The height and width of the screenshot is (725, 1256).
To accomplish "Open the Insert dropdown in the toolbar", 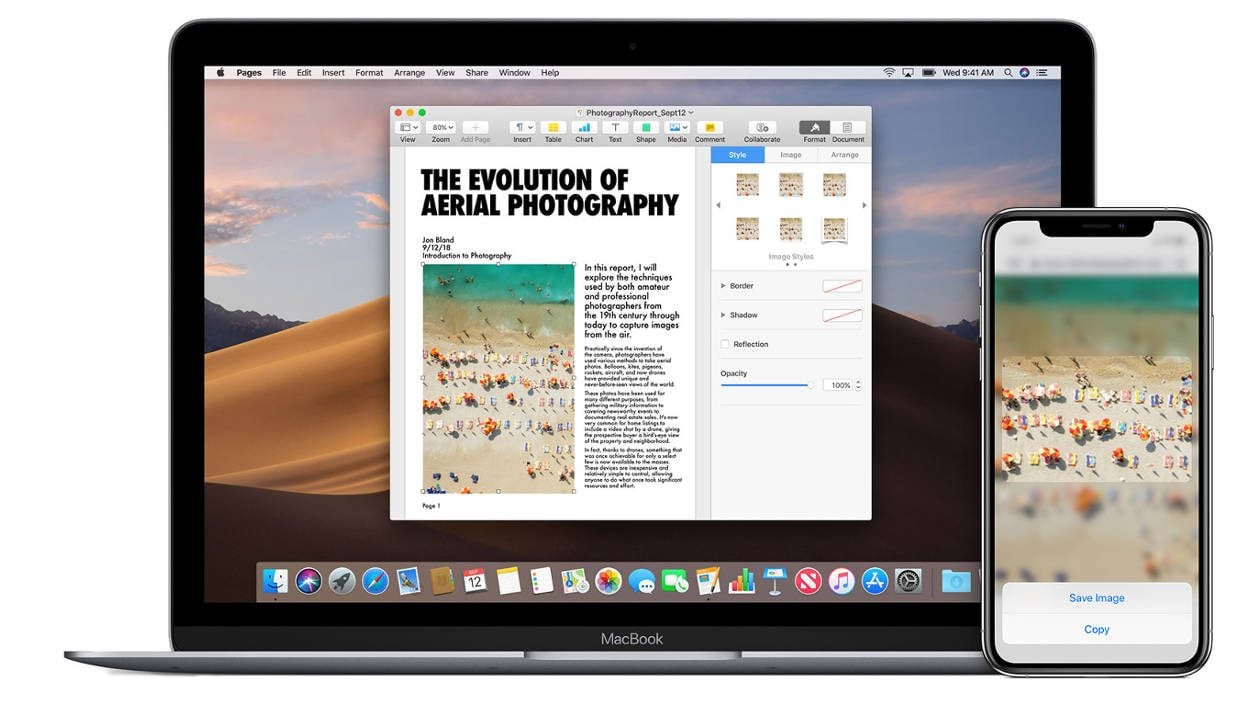I will pos(522,128).
